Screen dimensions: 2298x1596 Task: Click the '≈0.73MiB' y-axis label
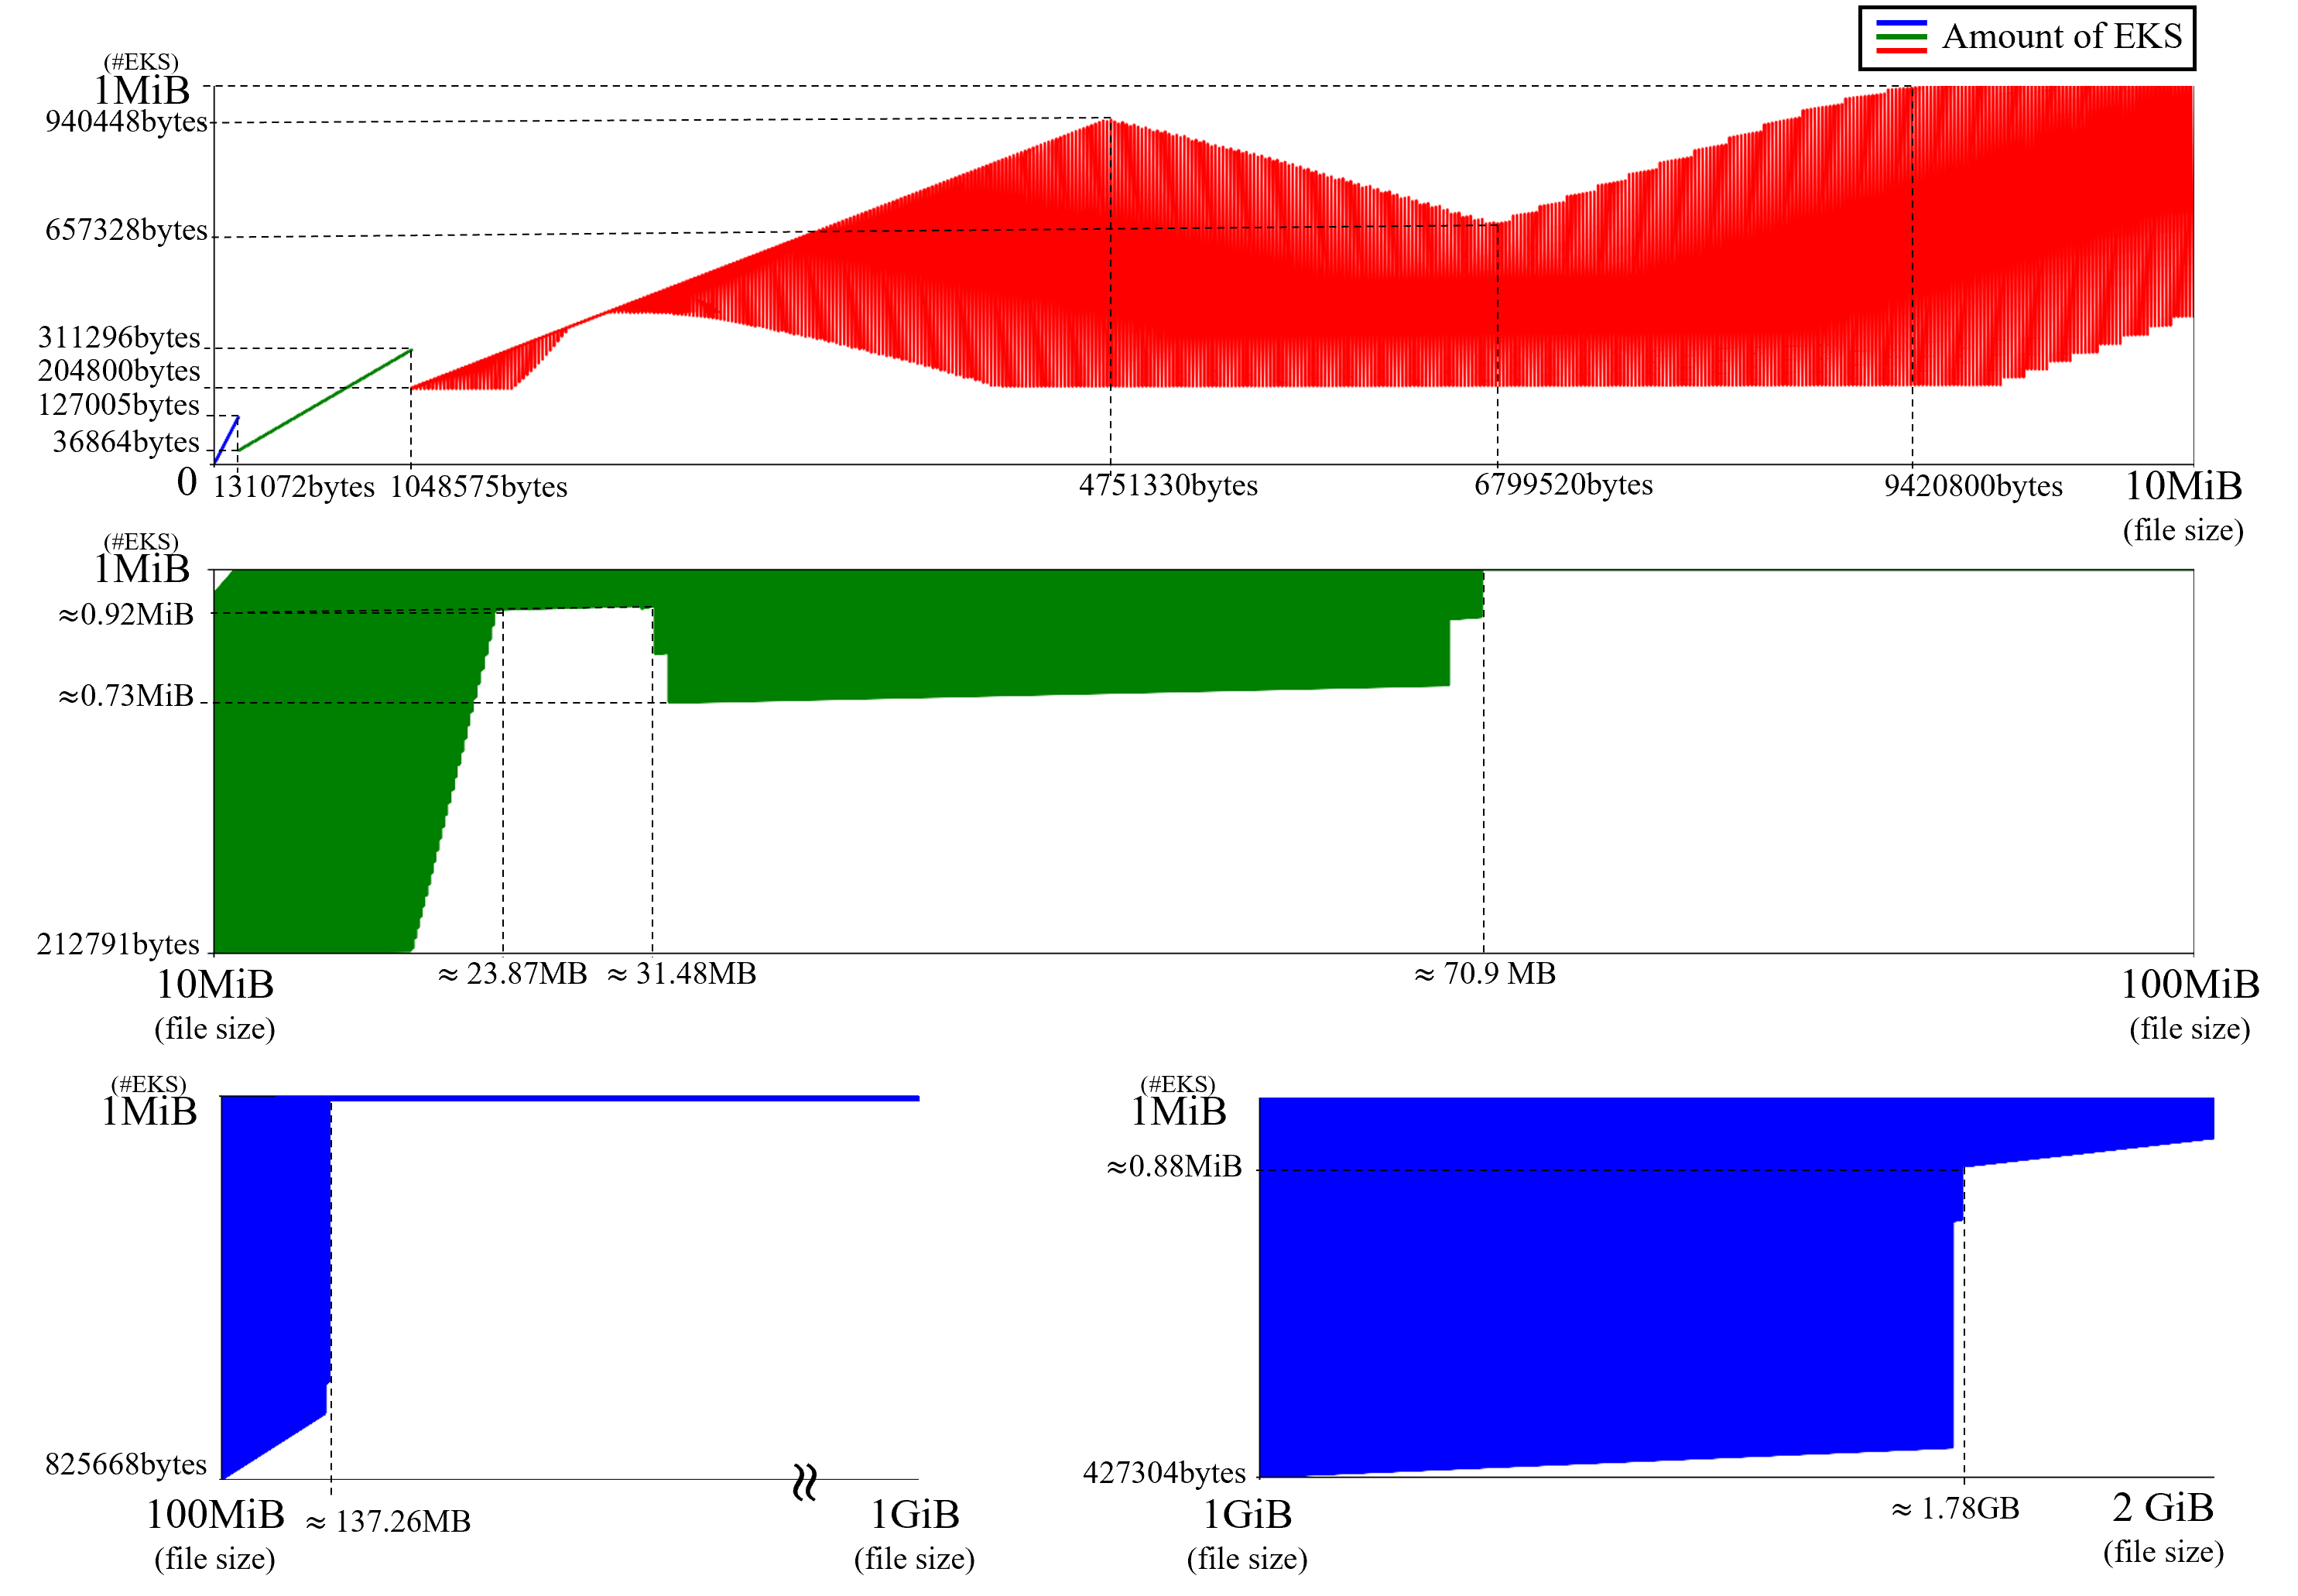click(126, 695)
